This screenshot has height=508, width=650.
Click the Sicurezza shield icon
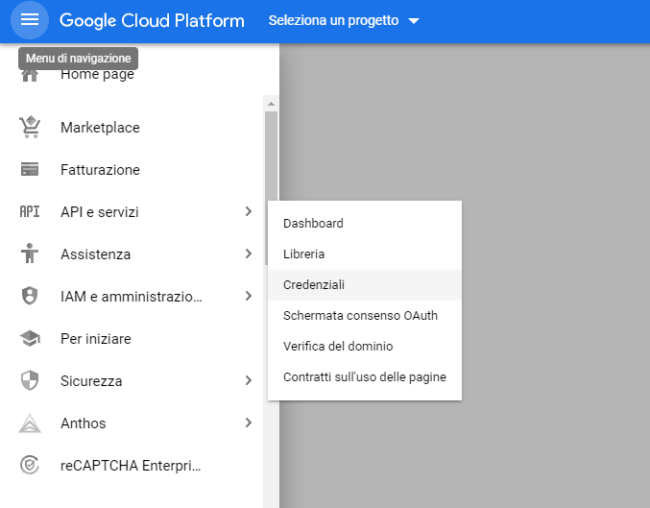pos(29,381)
